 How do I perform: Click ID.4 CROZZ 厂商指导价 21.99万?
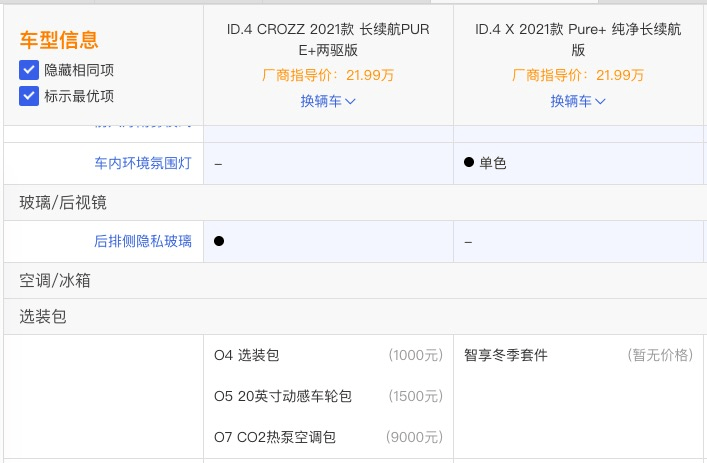point(328,75)
